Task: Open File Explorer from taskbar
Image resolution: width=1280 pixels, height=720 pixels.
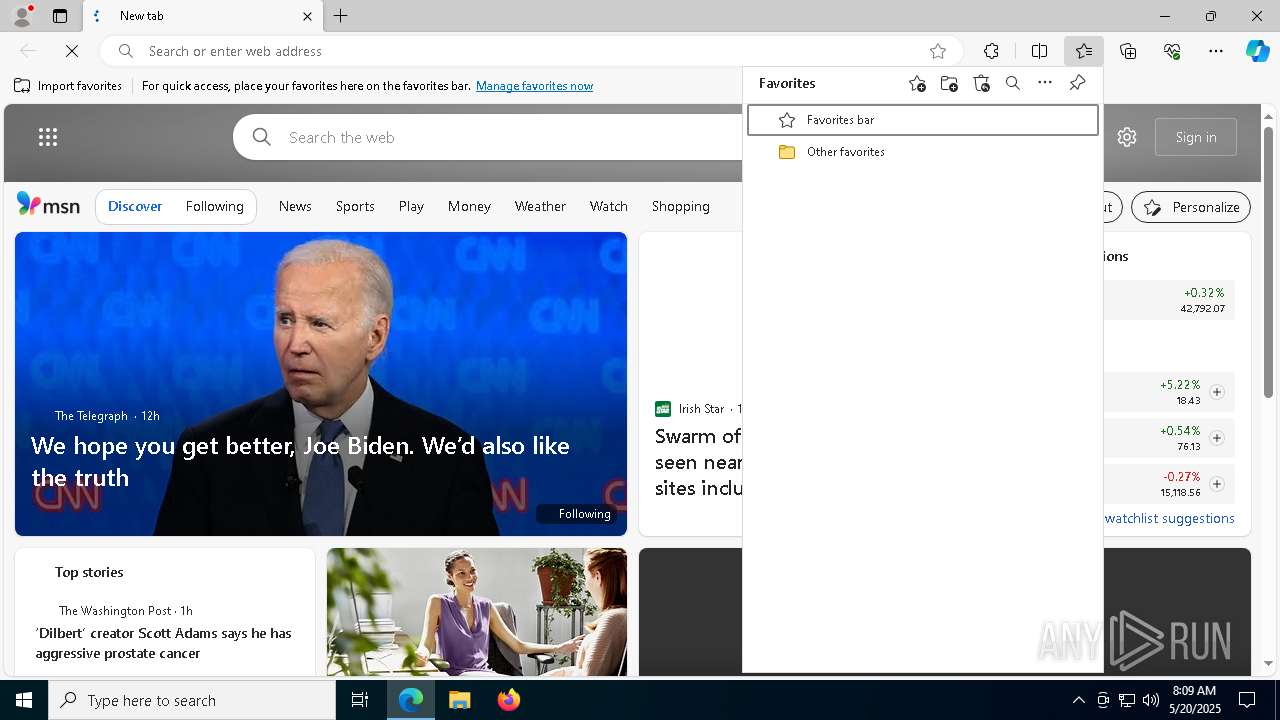Action: [459, 700]
